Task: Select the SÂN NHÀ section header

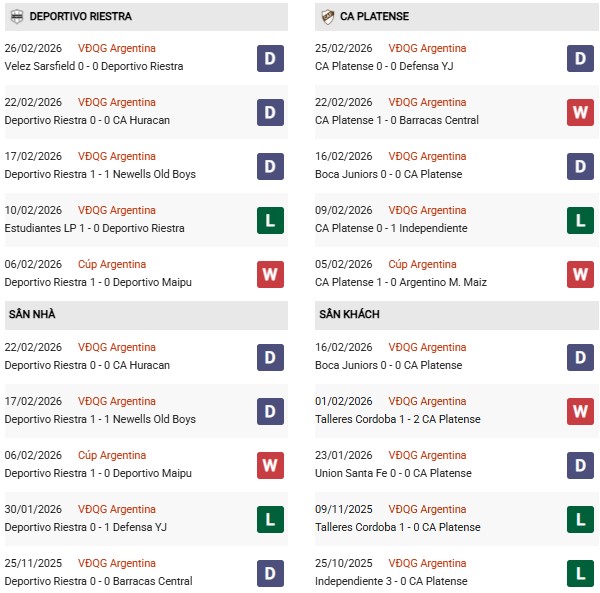Action: coord(31,314)
